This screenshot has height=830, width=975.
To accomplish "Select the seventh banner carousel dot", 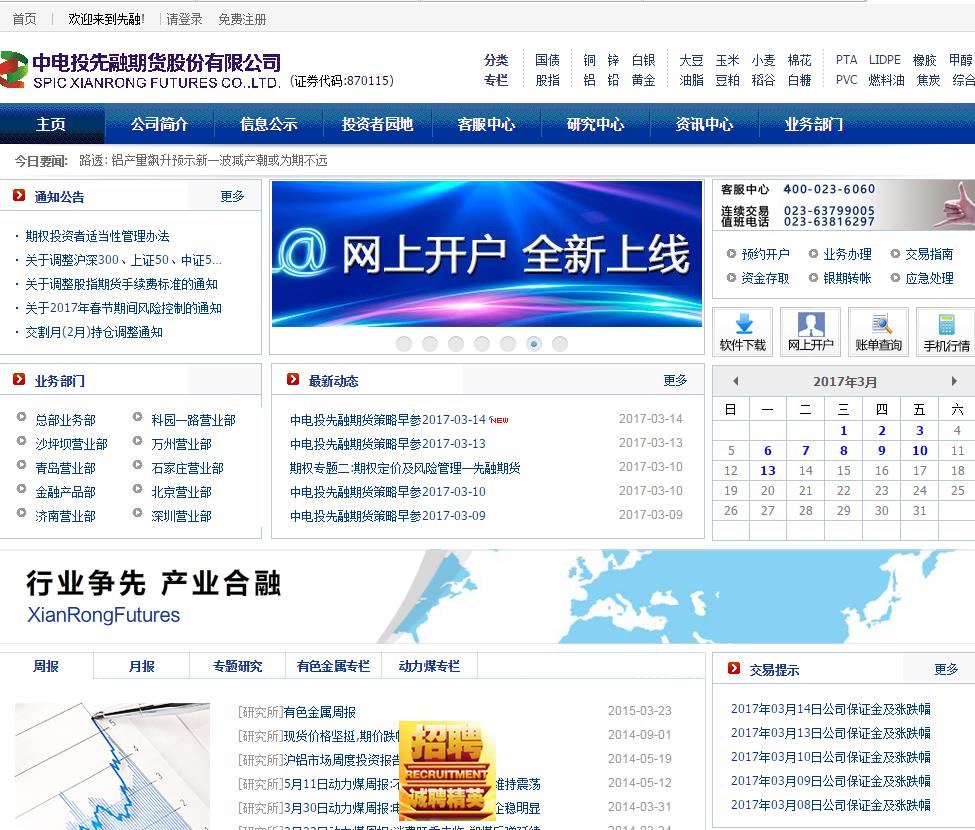I will pyautogui.click(x=560, y=344).
